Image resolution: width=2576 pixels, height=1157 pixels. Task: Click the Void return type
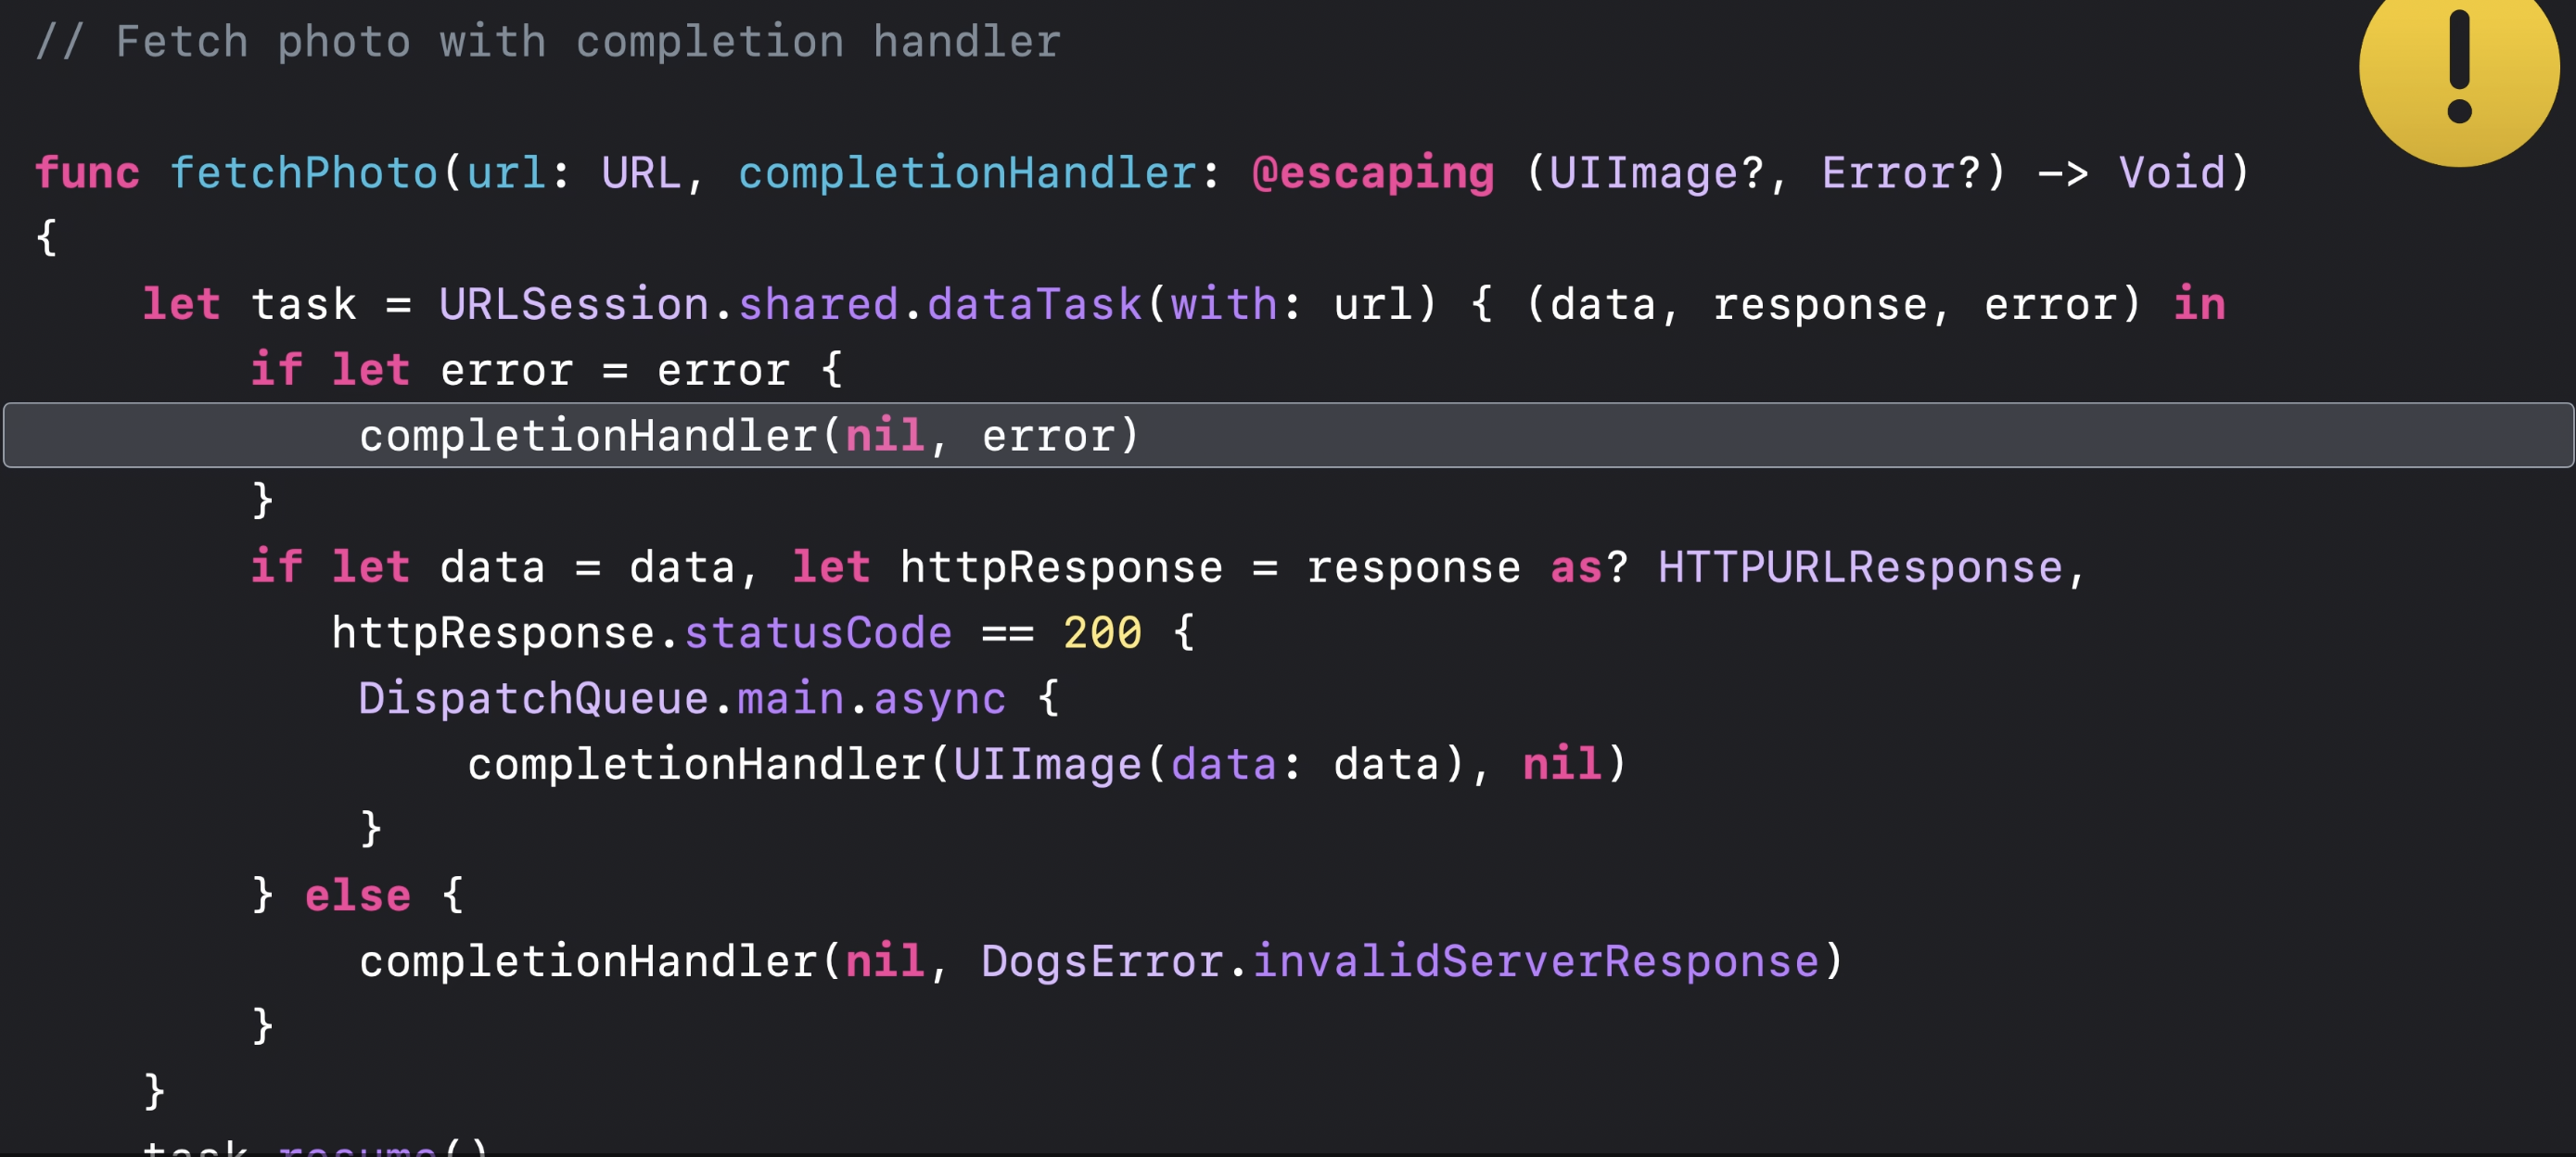(x=2171, y=173)
